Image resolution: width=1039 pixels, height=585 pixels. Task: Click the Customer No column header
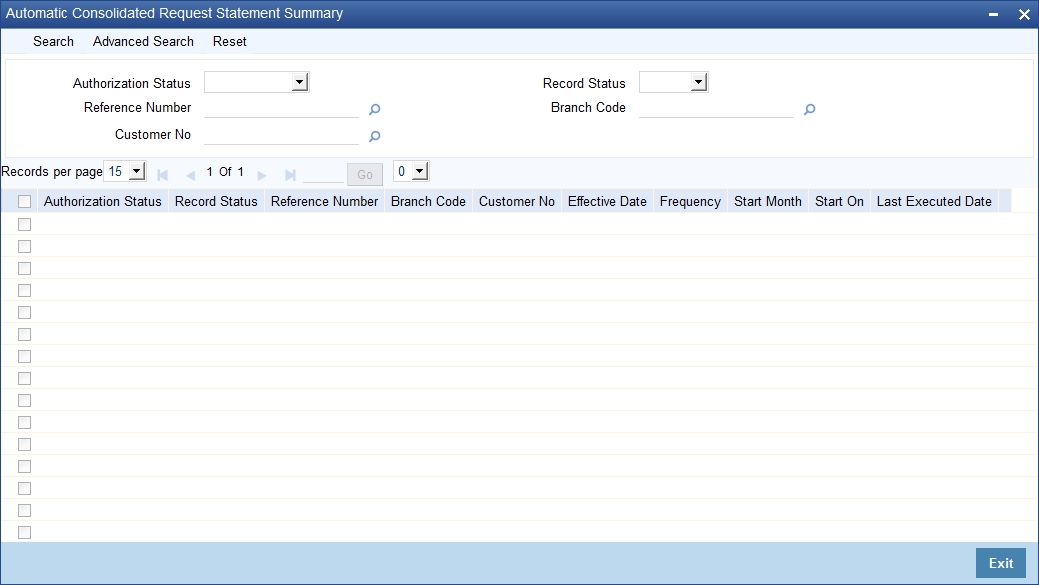tap(517, 201)
